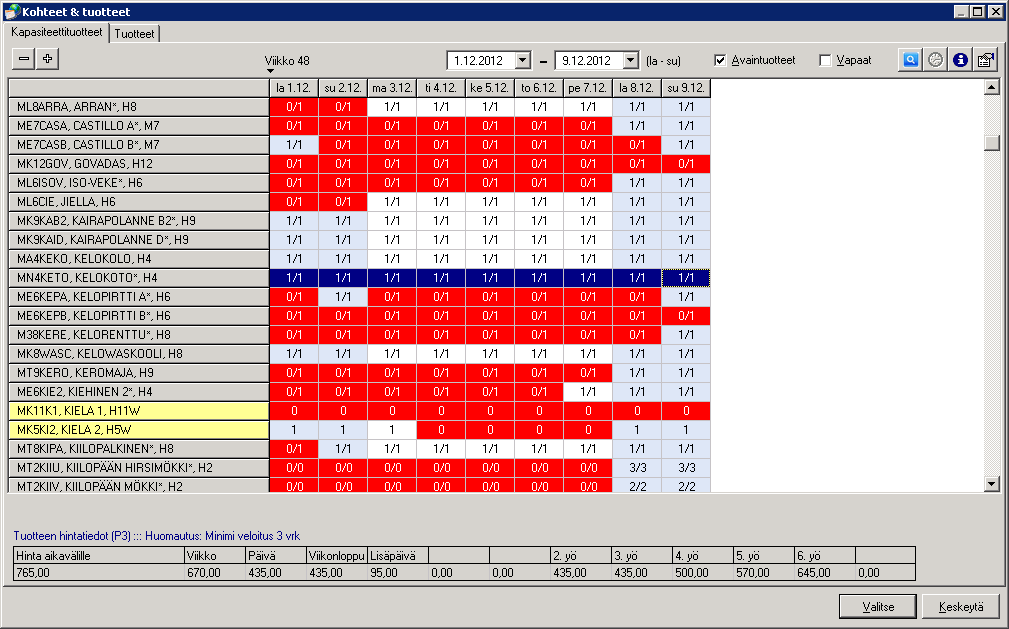This screenshot has height=629, width=1009.
Task: Select column header la 8.12.
Action: click(x=637, y=88)
